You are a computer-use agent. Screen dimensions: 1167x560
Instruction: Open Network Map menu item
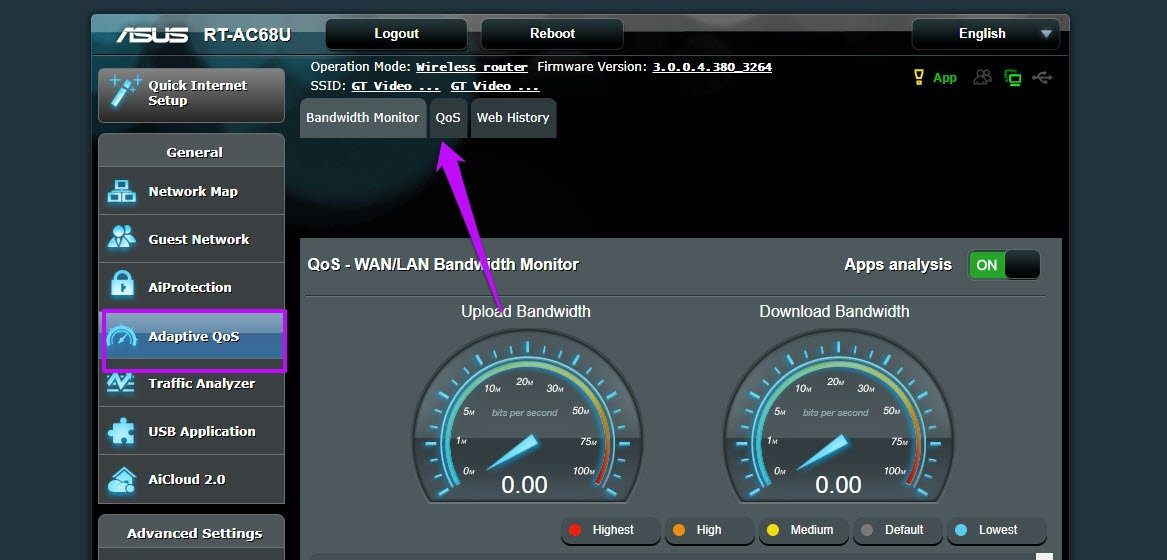[191, 191]
